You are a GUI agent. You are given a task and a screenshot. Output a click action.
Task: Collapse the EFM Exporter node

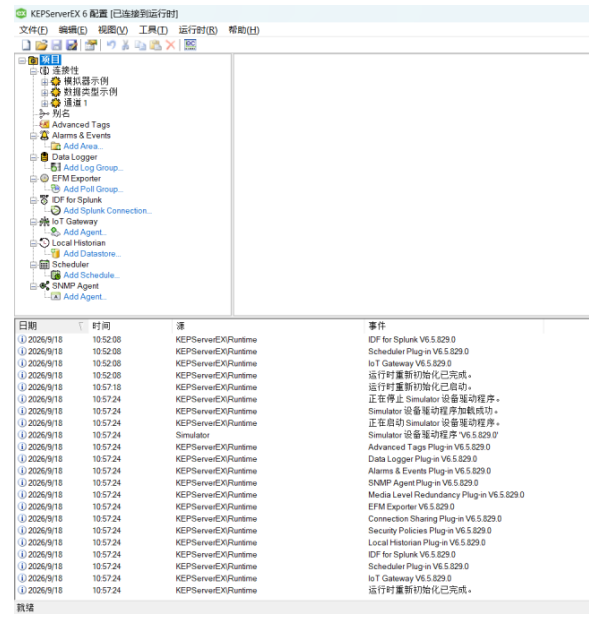point(33,179)
